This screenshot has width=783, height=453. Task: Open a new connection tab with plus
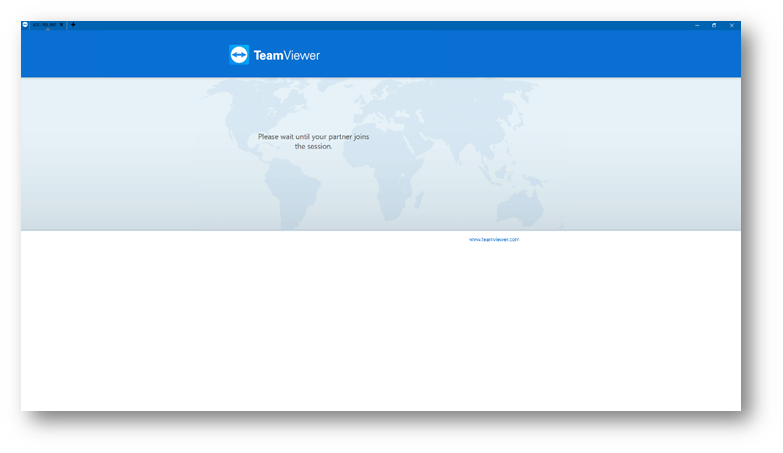coord(73,25)
